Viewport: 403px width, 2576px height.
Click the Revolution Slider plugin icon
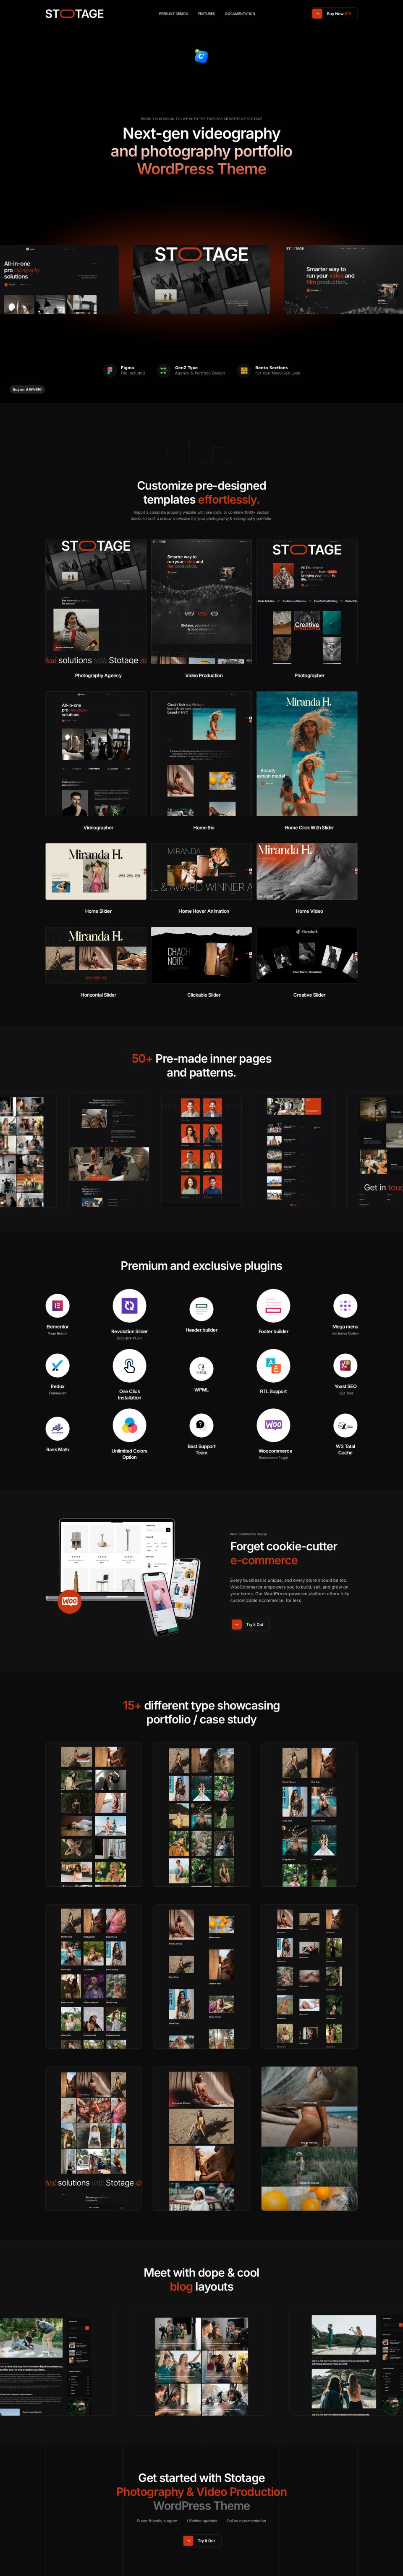click(x=129, y=1305)
